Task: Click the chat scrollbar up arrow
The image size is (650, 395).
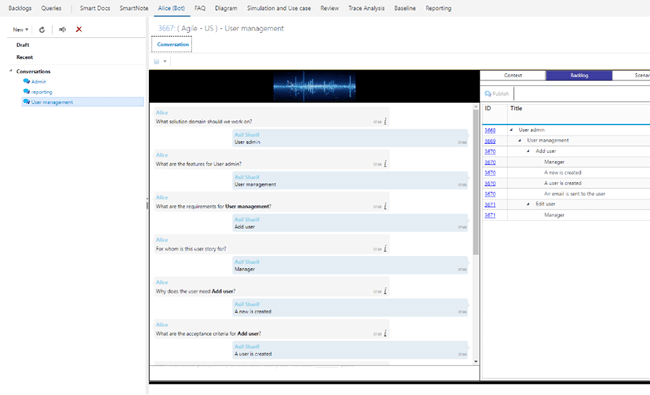Action: [x=475, y=107]
